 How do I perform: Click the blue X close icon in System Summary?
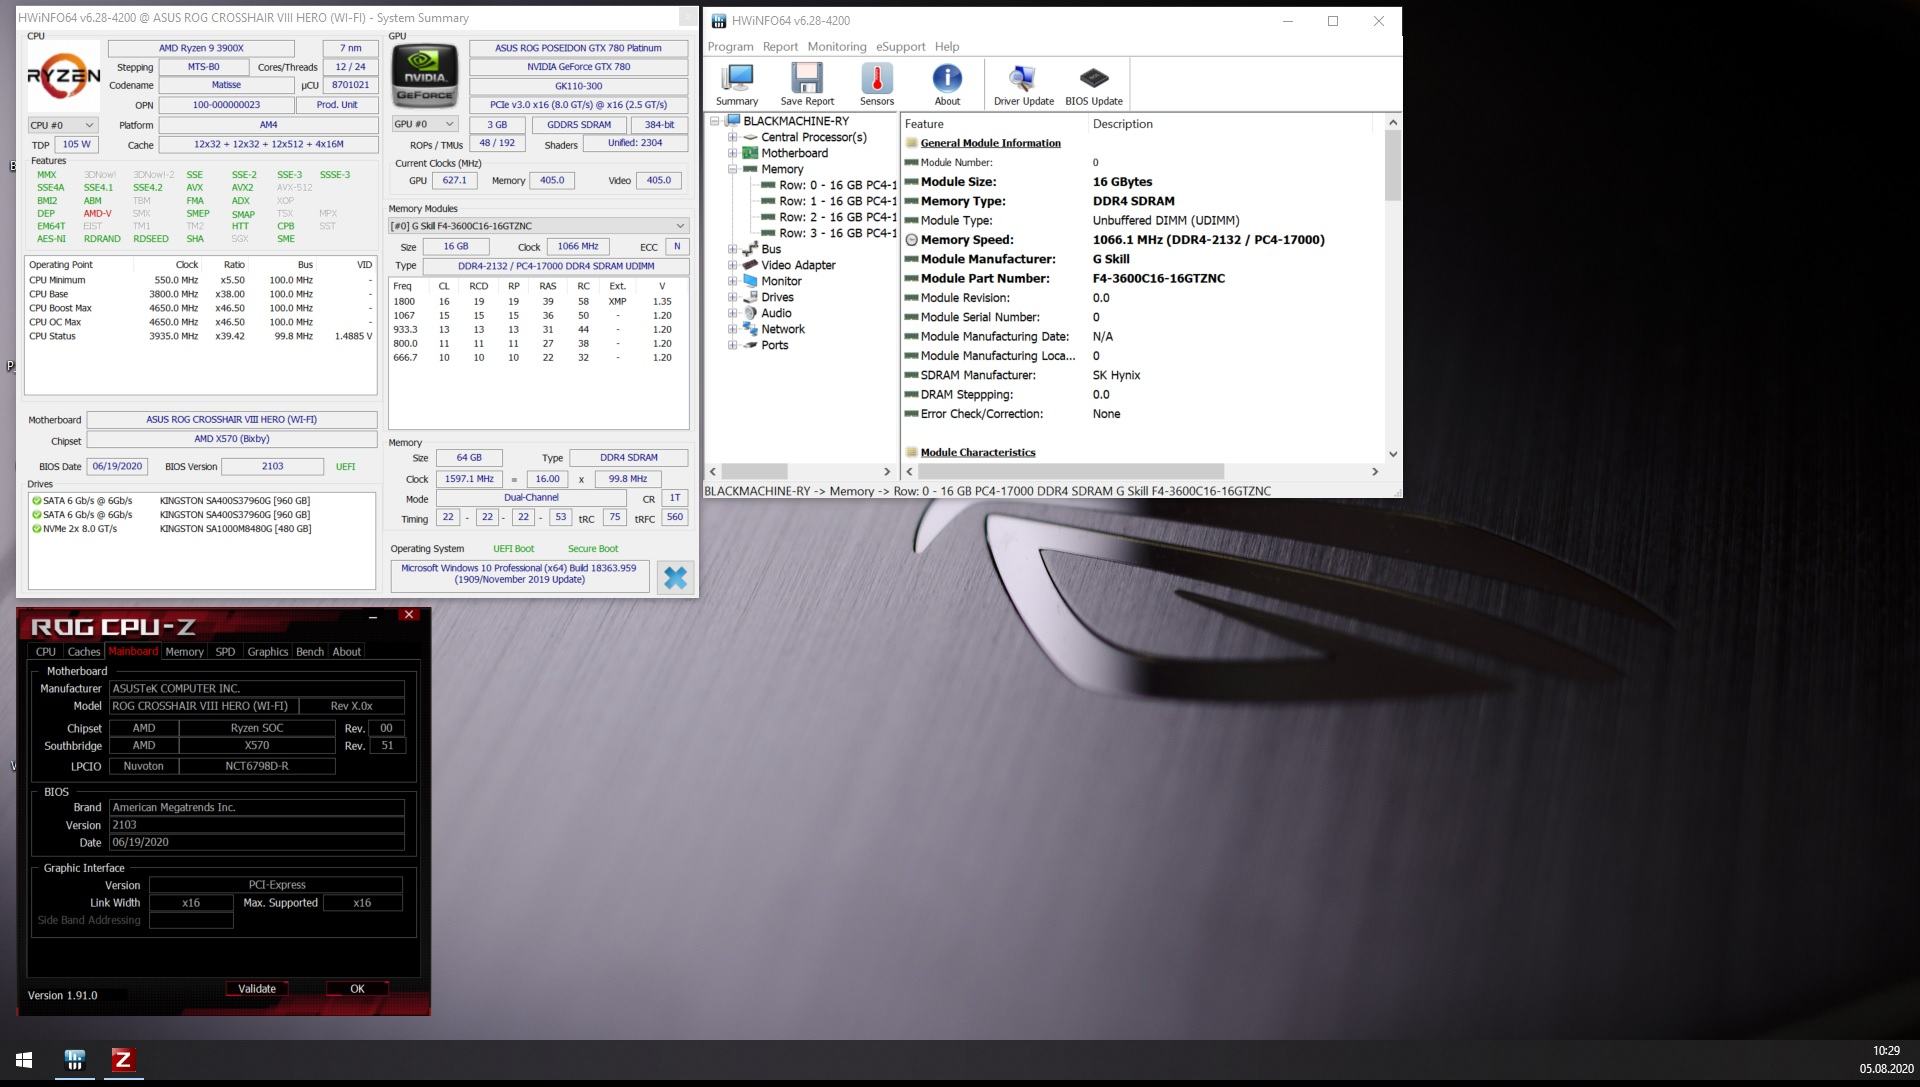(675, 578)
